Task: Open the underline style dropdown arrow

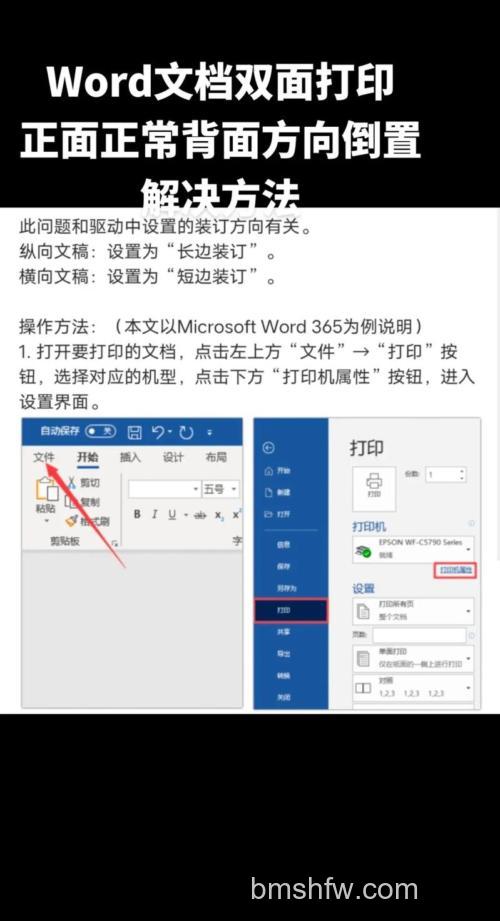Action: click(185, 515)
